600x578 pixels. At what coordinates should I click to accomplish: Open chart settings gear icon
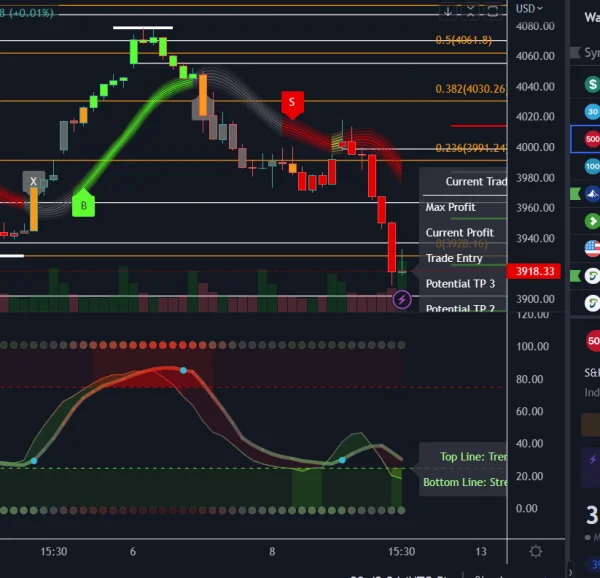[536, 551]
